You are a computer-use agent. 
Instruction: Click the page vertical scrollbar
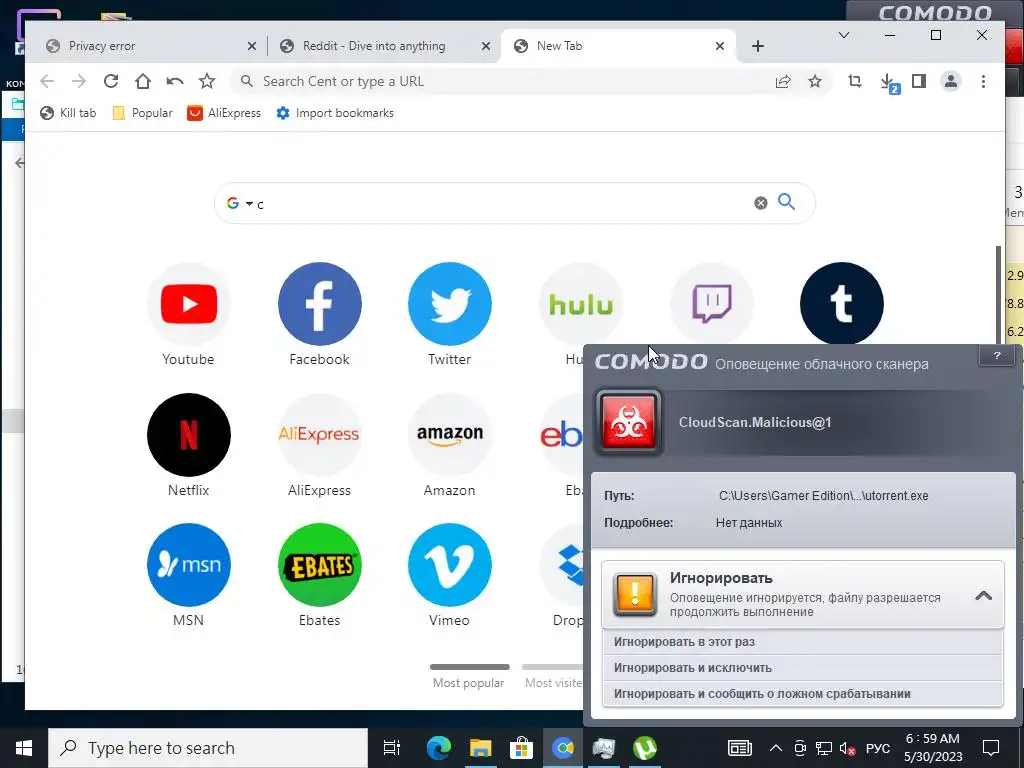[x=997, y=294]
